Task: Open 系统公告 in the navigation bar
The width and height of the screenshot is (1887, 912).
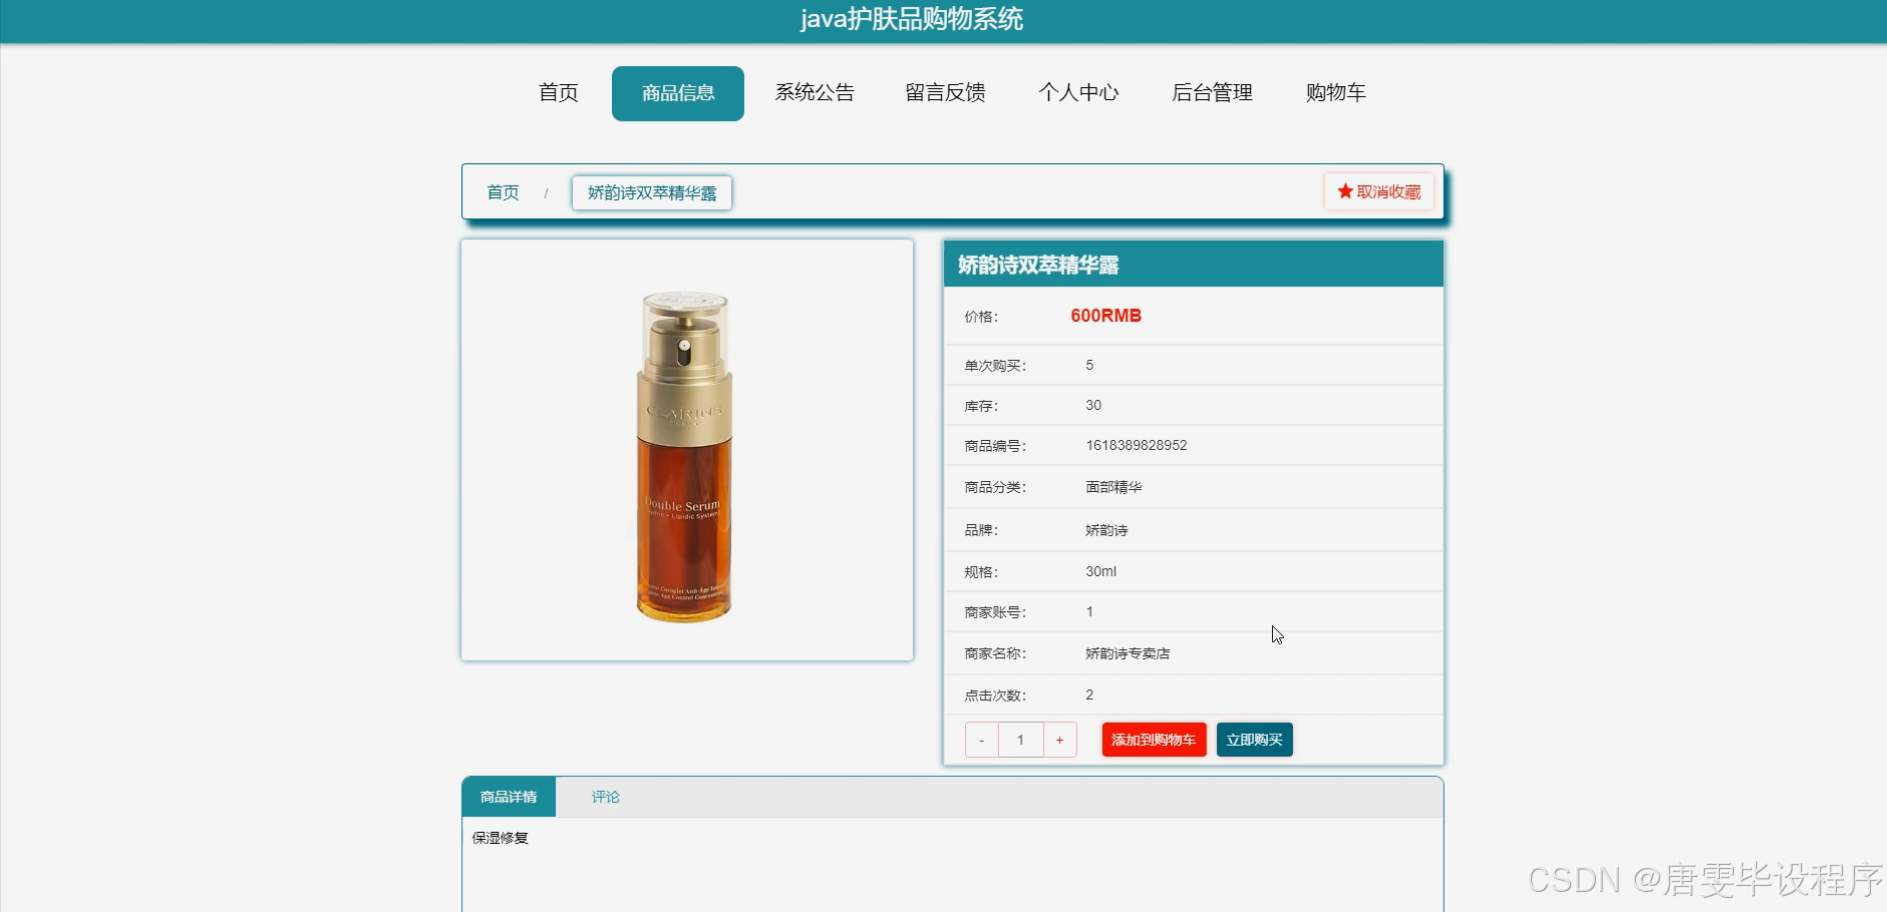Action: point(814,93)
